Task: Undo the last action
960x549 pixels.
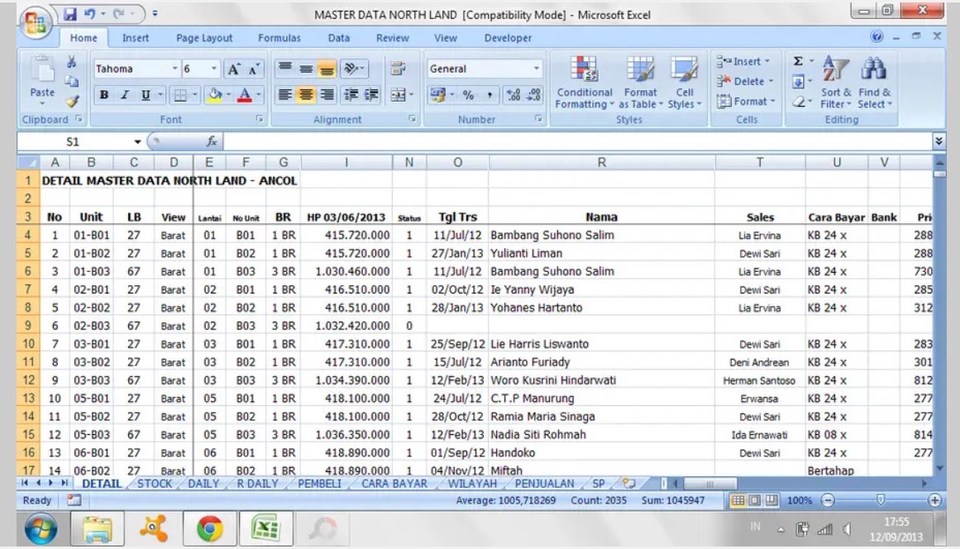Action: click(x=89, y=14)
